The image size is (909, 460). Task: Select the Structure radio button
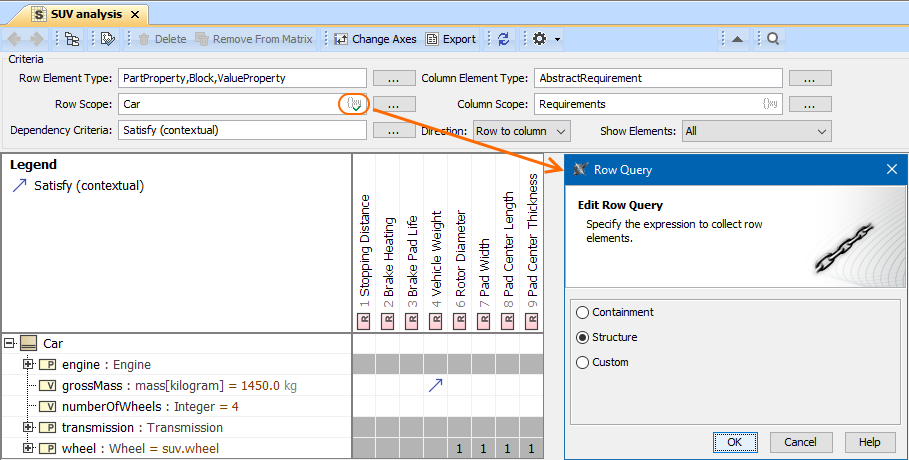click(583, 337)
